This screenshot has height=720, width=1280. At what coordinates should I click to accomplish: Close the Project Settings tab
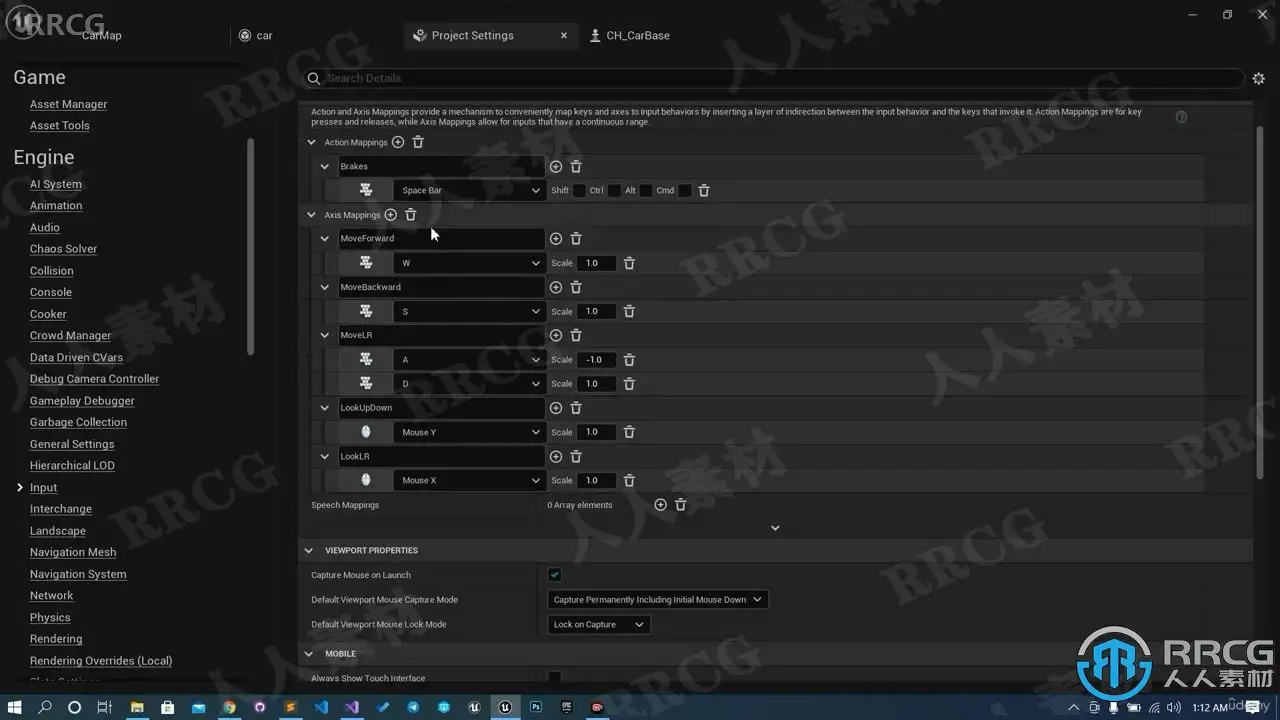pyautogui.click(x=564, y=35)
